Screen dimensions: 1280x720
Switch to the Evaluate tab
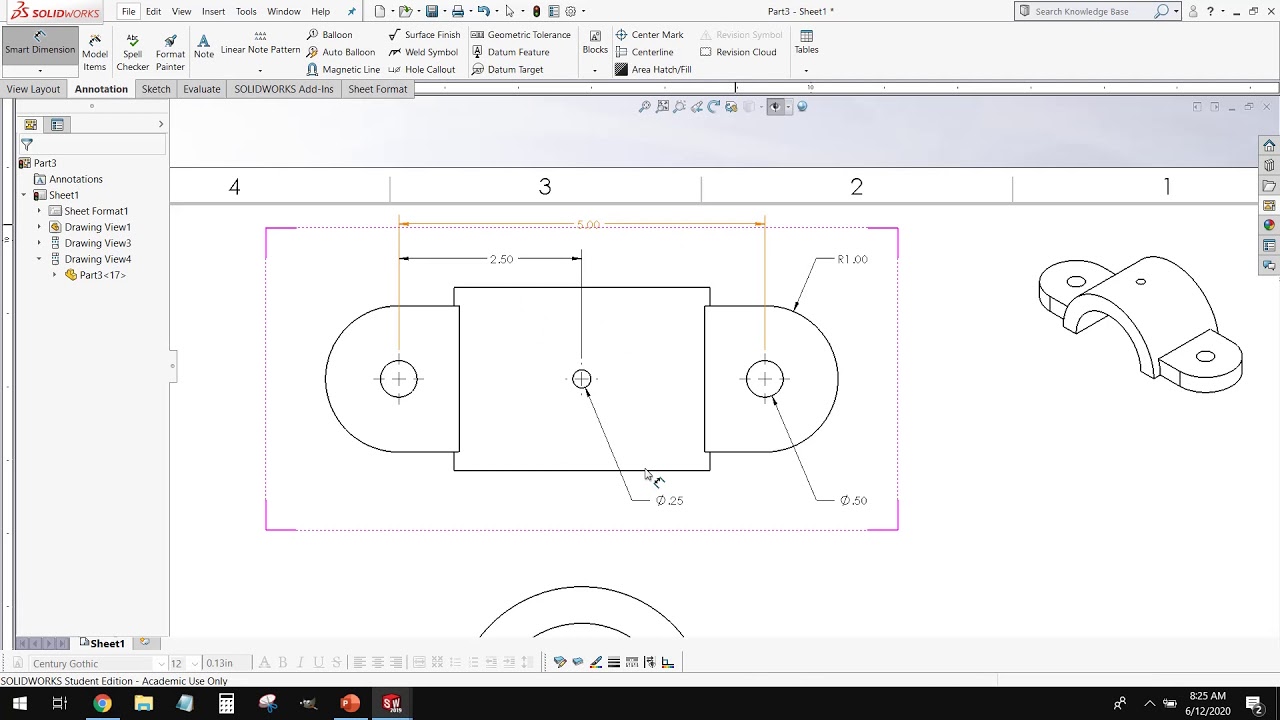pyautogui.click(x=201, y=89)
